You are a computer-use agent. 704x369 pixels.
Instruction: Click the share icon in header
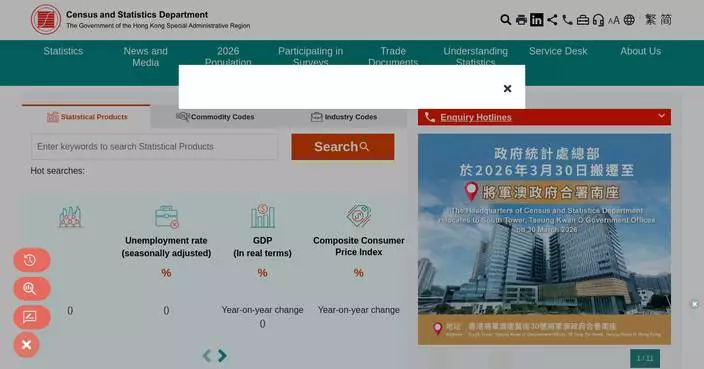click(x=552, y=20)
